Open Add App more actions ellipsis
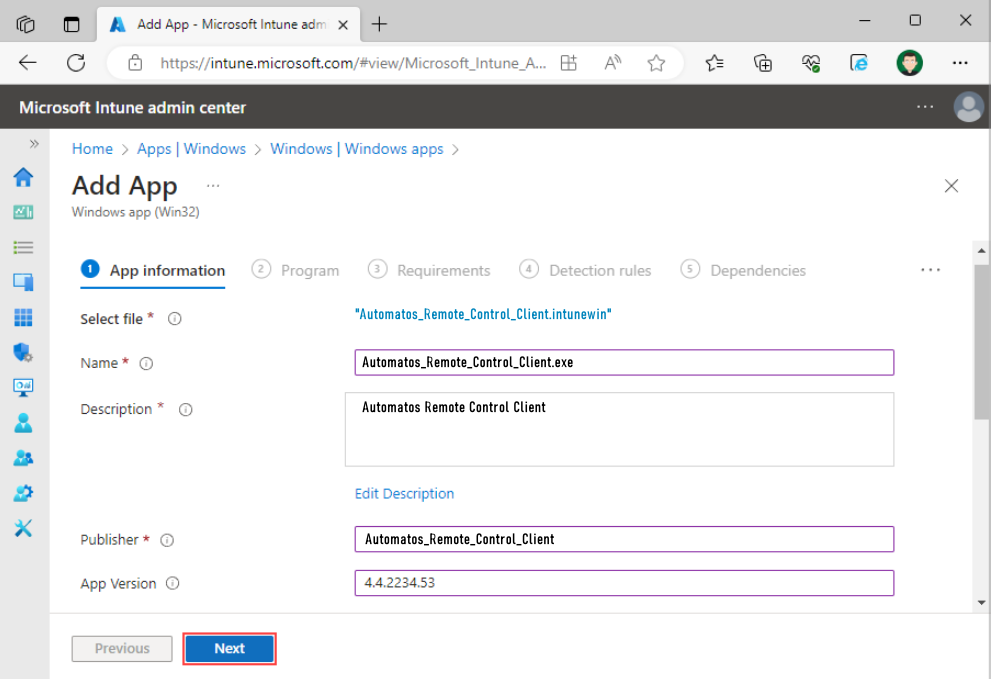Image resolution: width=991 pixels, height=679 pixels. (x=213, y=186)
